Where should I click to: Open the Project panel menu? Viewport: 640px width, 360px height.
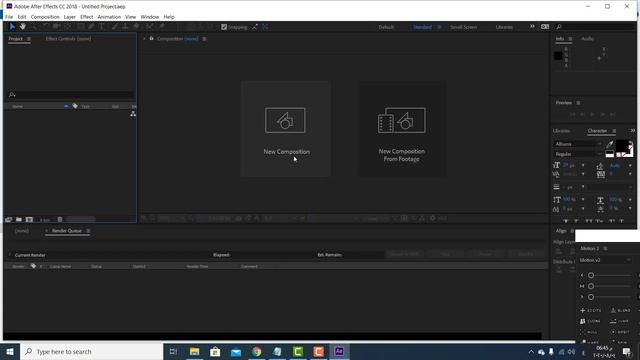pyautogui.click(x=29, y=39)
